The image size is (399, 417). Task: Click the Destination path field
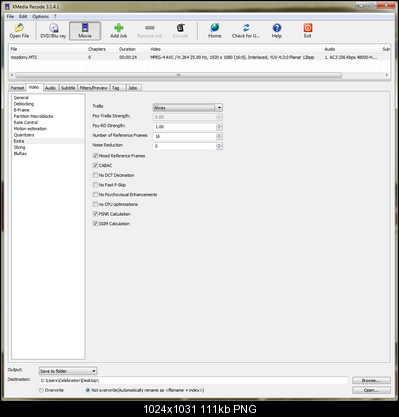click(x=193, y=381)
